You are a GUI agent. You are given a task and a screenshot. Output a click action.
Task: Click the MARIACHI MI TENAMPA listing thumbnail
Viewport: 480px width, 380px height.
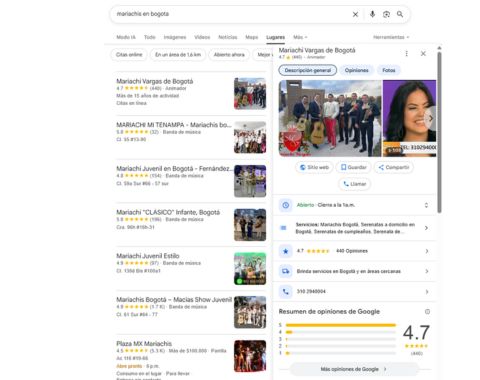tap(250, 137)
